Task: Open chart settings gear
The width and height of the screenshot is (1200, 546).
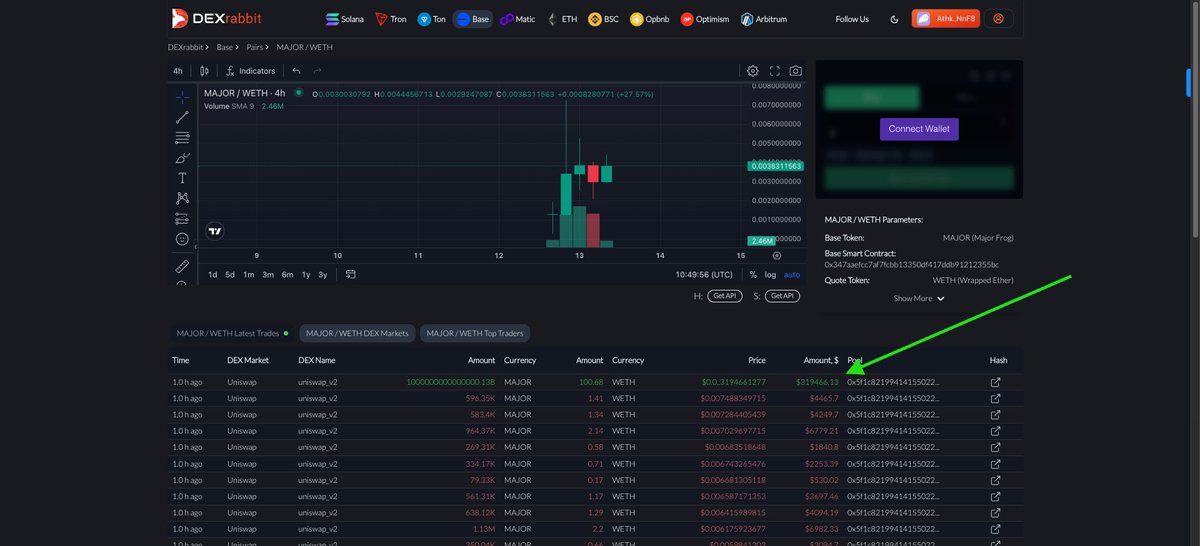Action: (x=753, y=71)
